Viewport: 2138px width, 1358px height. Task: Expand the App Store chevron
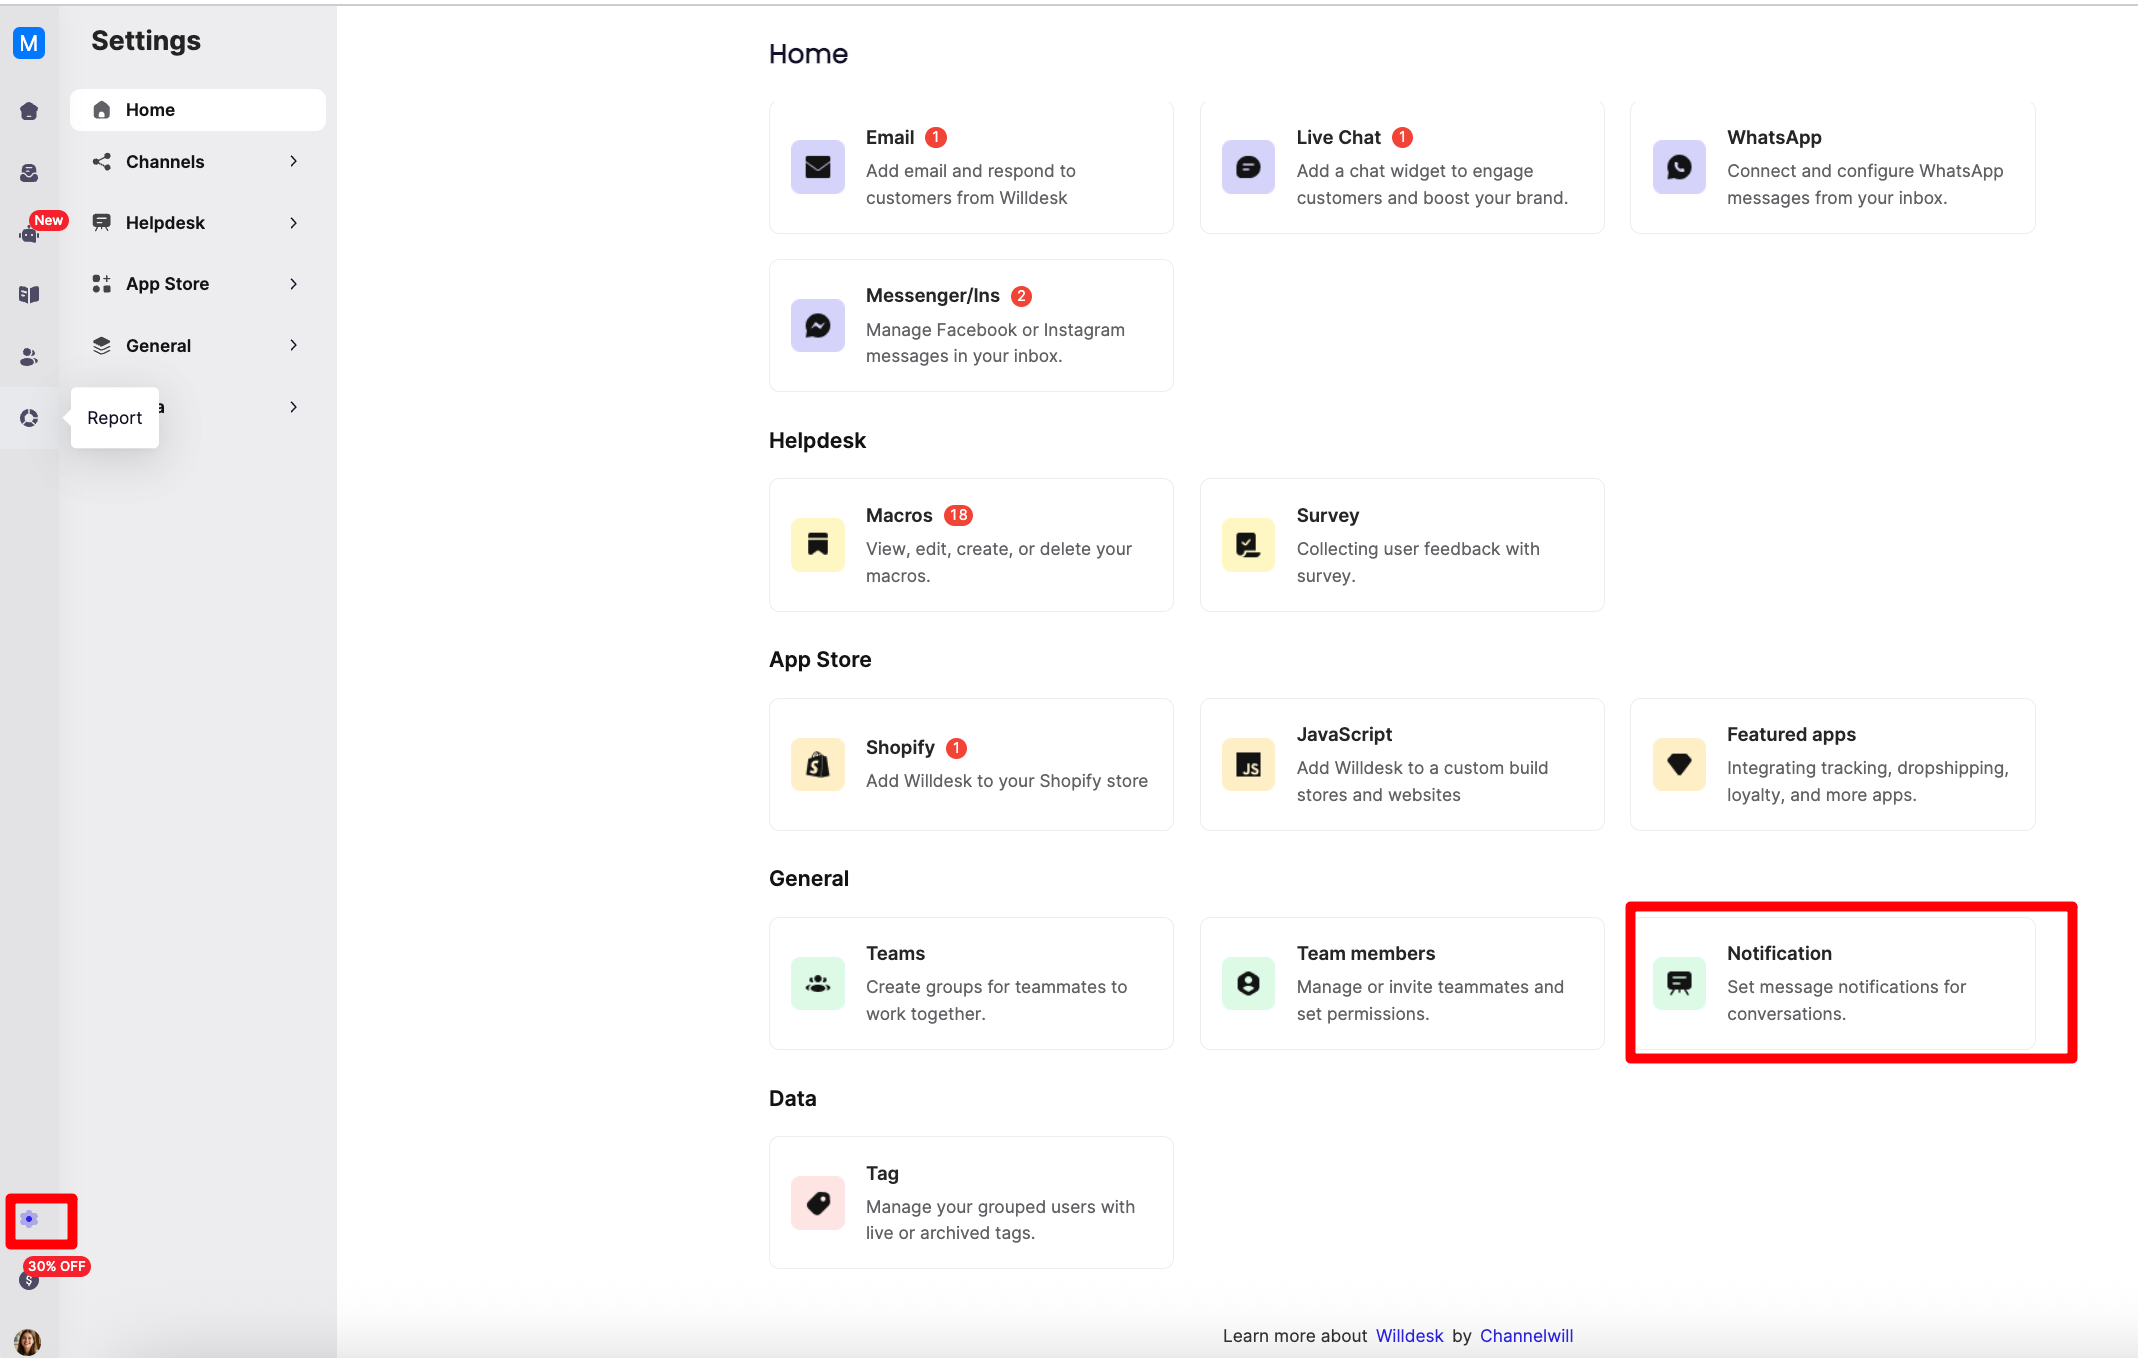point(293,284)
